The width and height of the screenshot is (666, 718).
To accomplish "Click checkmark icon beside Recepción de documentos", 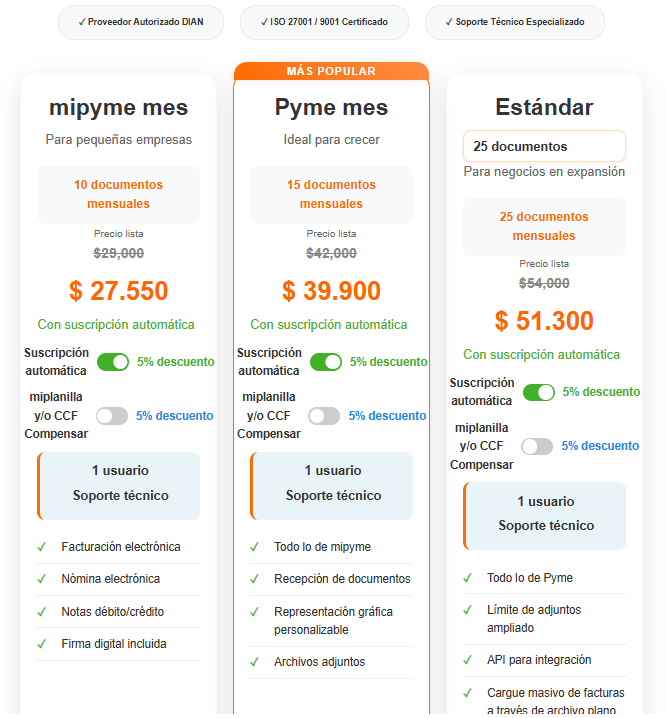I will (x=255, y=579).
